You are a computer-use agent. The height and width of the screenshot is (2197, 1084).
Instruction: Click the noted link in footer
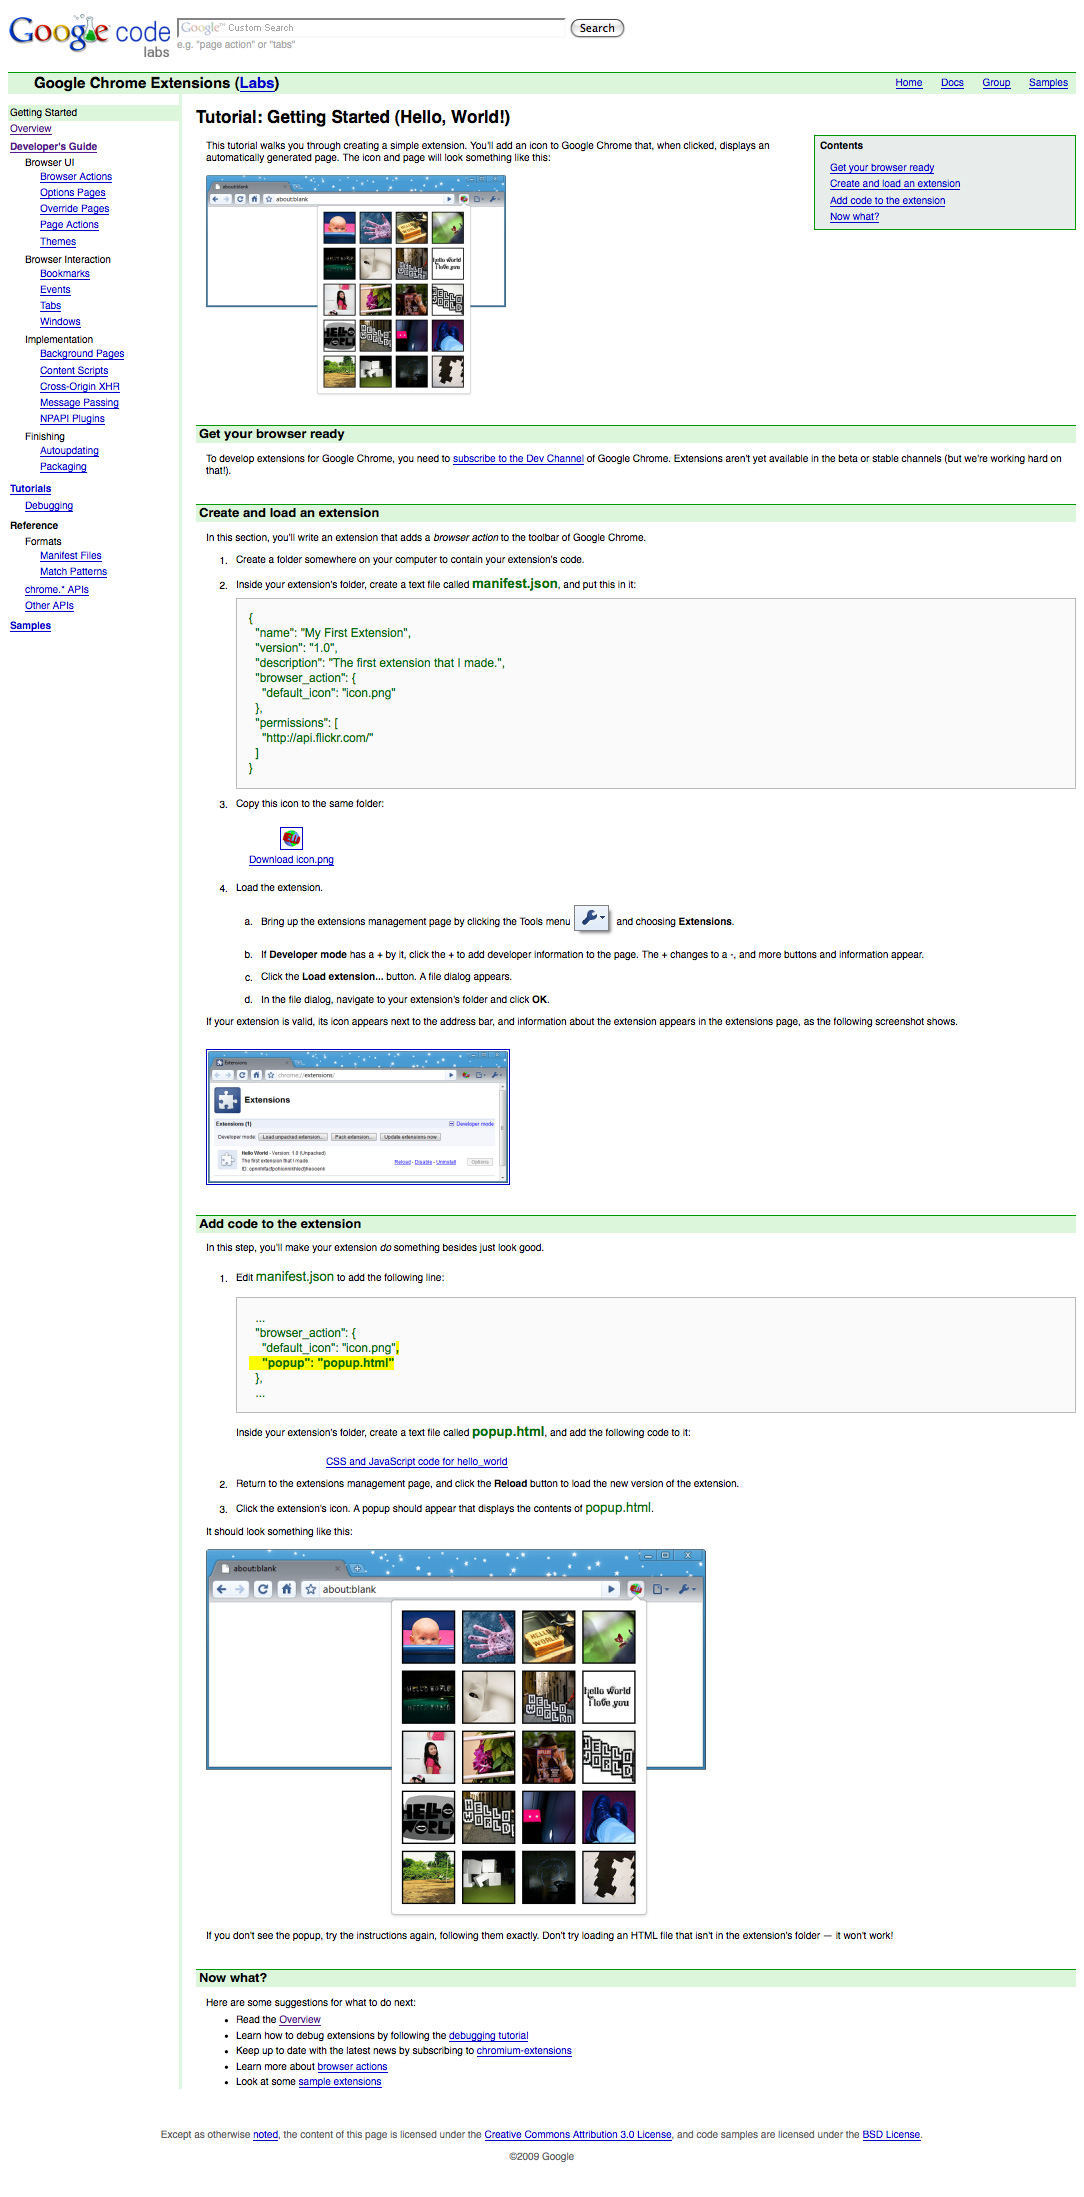(x=265, y=2135)
